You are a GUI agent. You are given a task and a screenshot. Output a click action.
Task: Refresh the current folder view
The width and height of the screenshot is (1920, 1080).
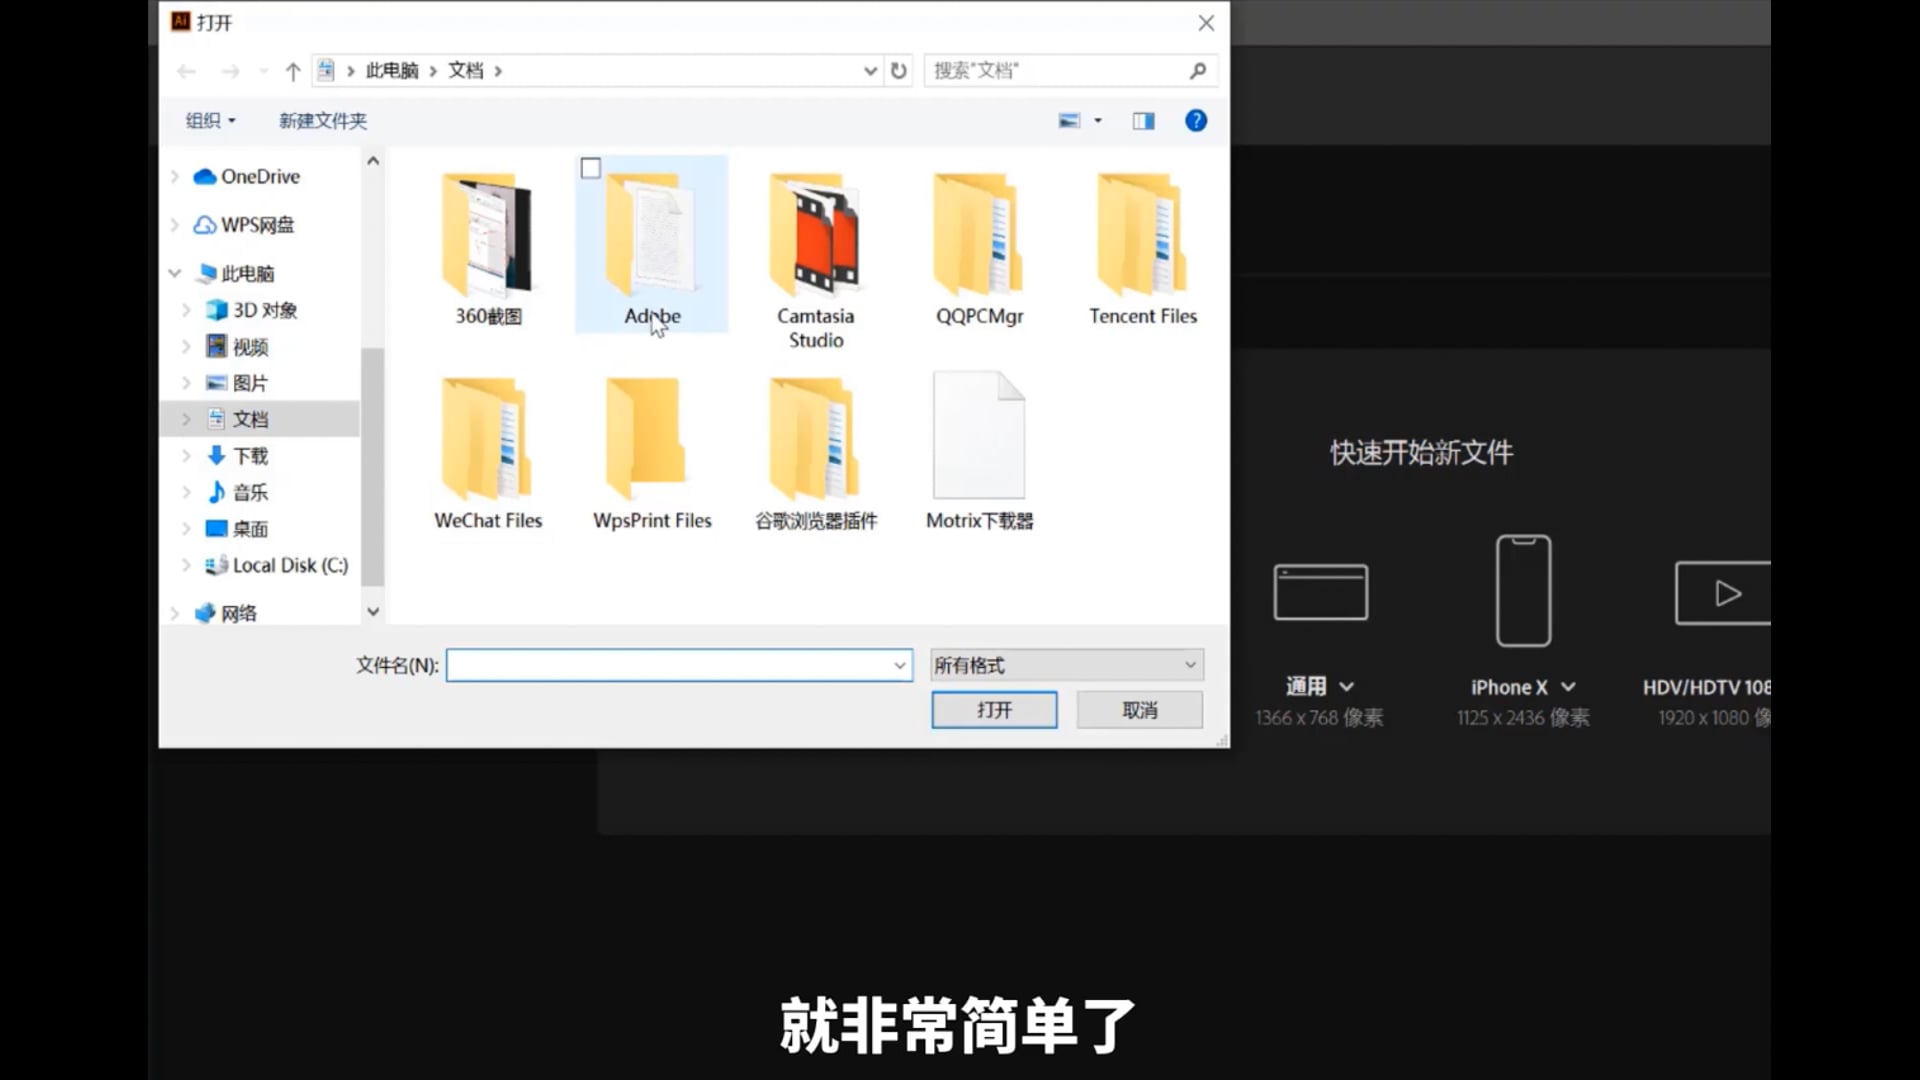898,71
